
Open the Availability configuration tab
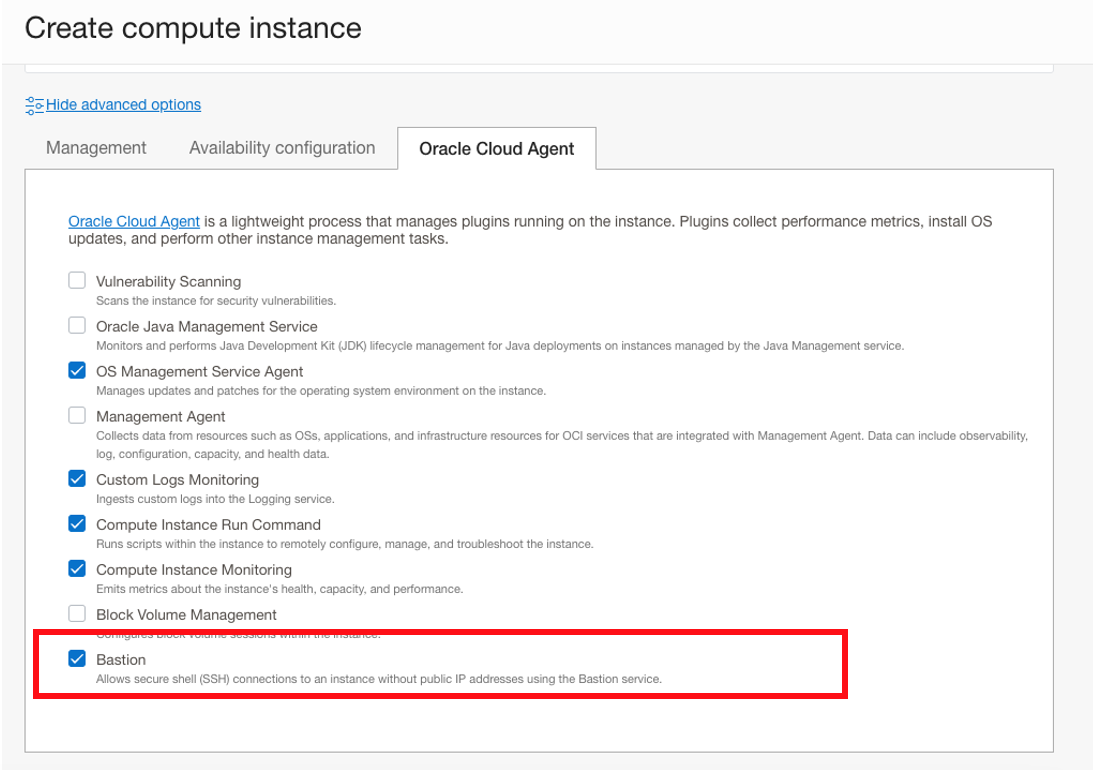click(x=282, y=148)
